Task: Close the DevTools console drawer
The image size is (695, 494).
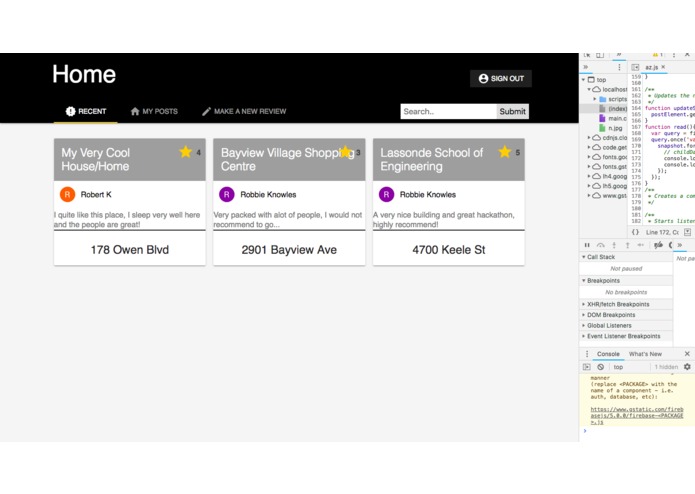Action: (687, 354)
